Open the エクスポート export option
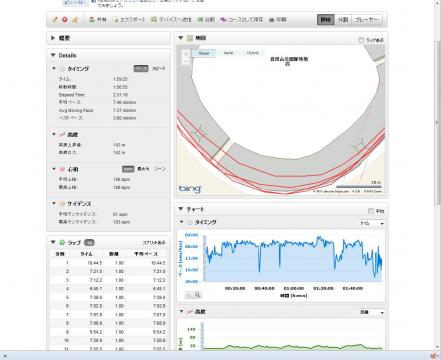 click(129, 20)
